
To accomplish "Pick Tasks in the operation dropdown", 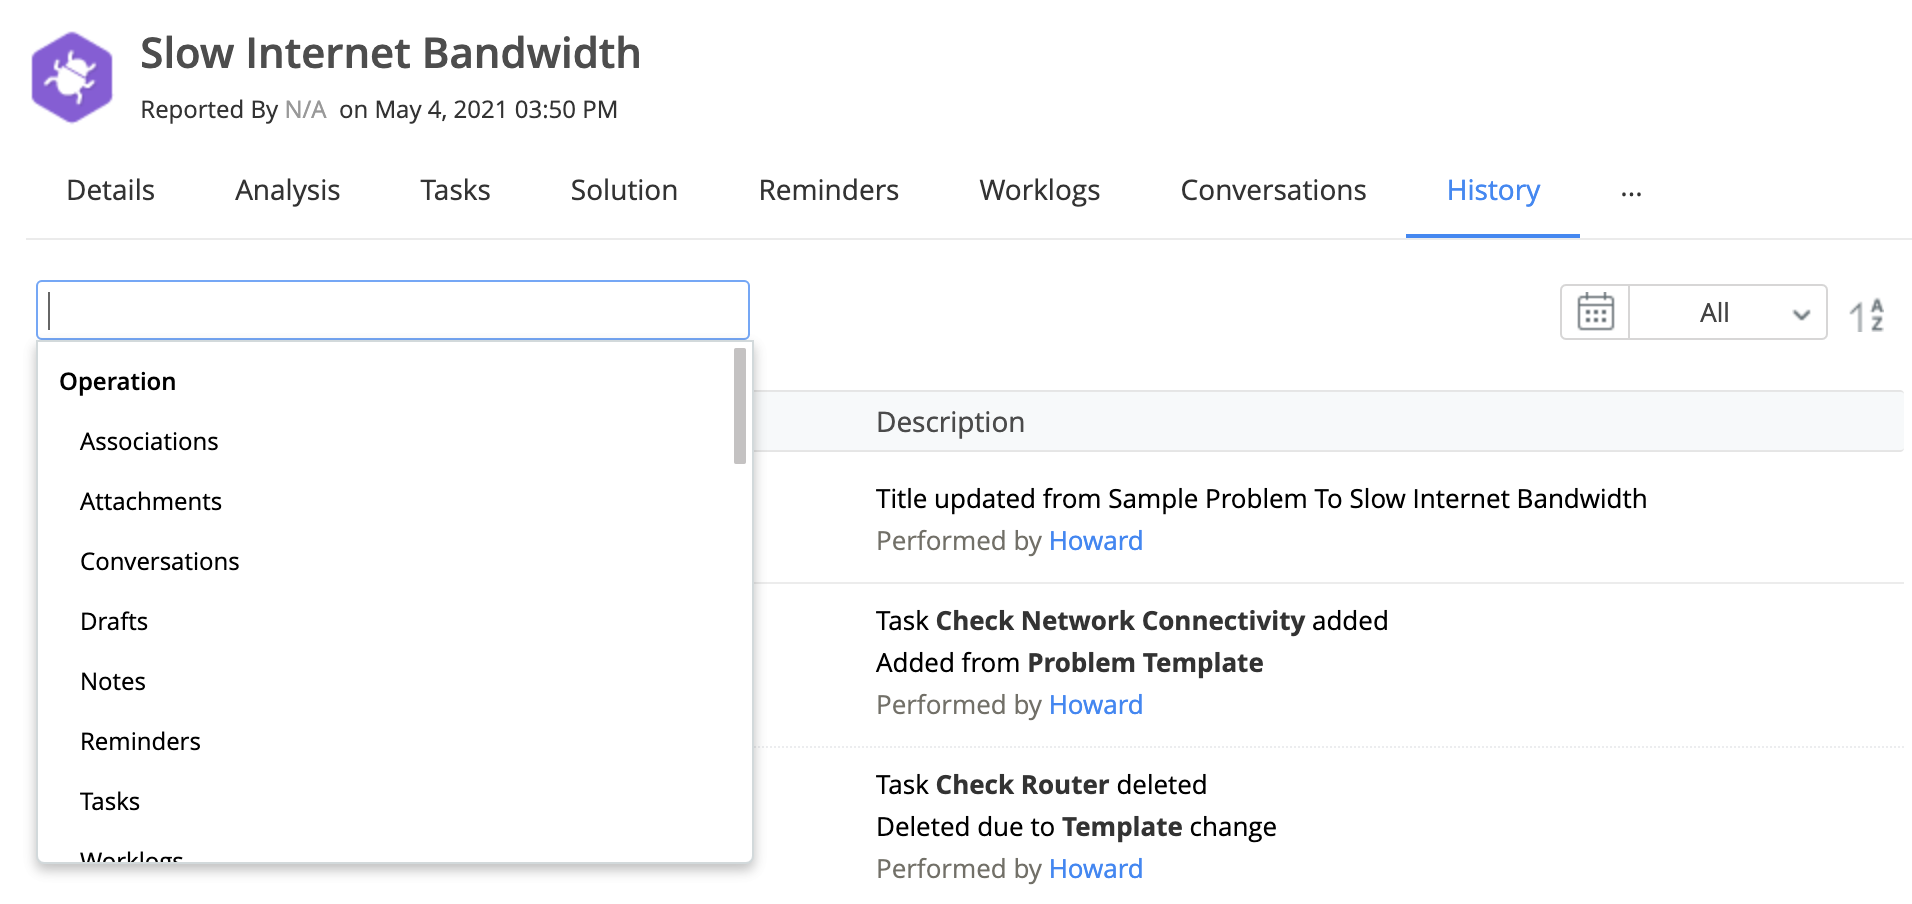I will click(x=110, y=801).
